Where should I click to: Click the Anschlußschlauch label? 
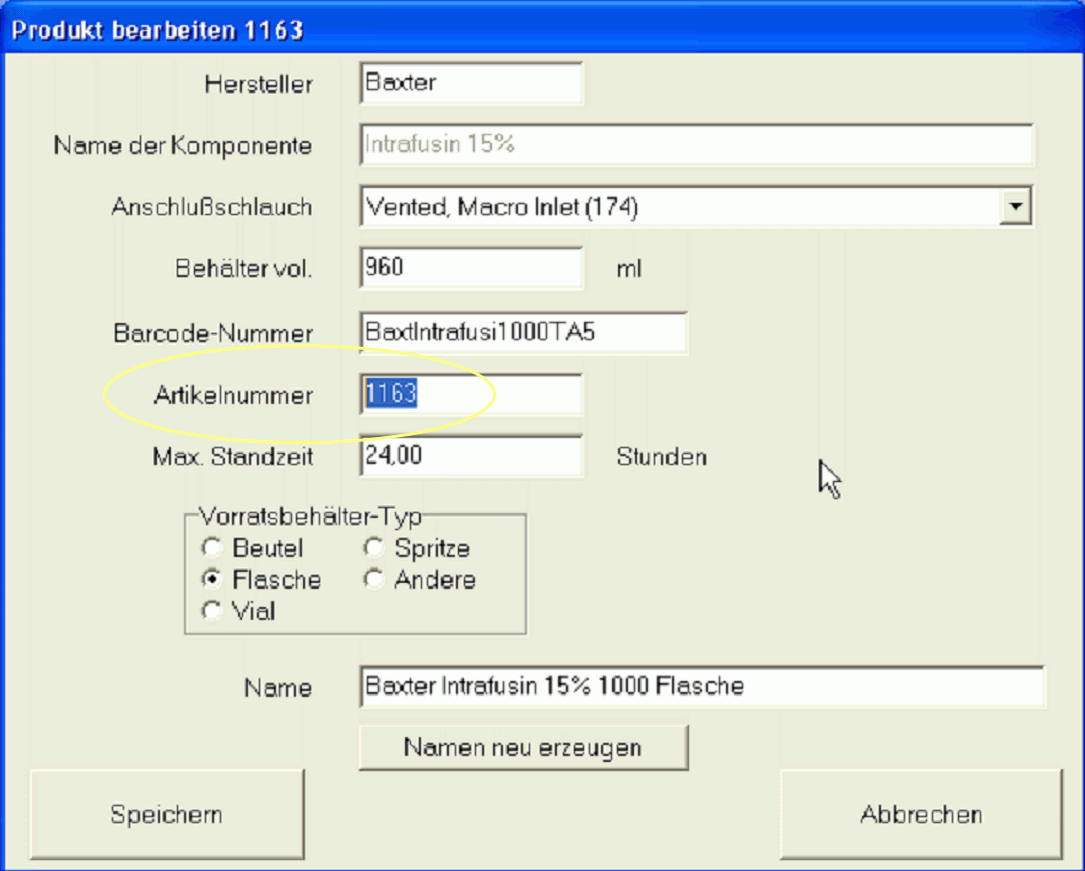pos(212,207)
